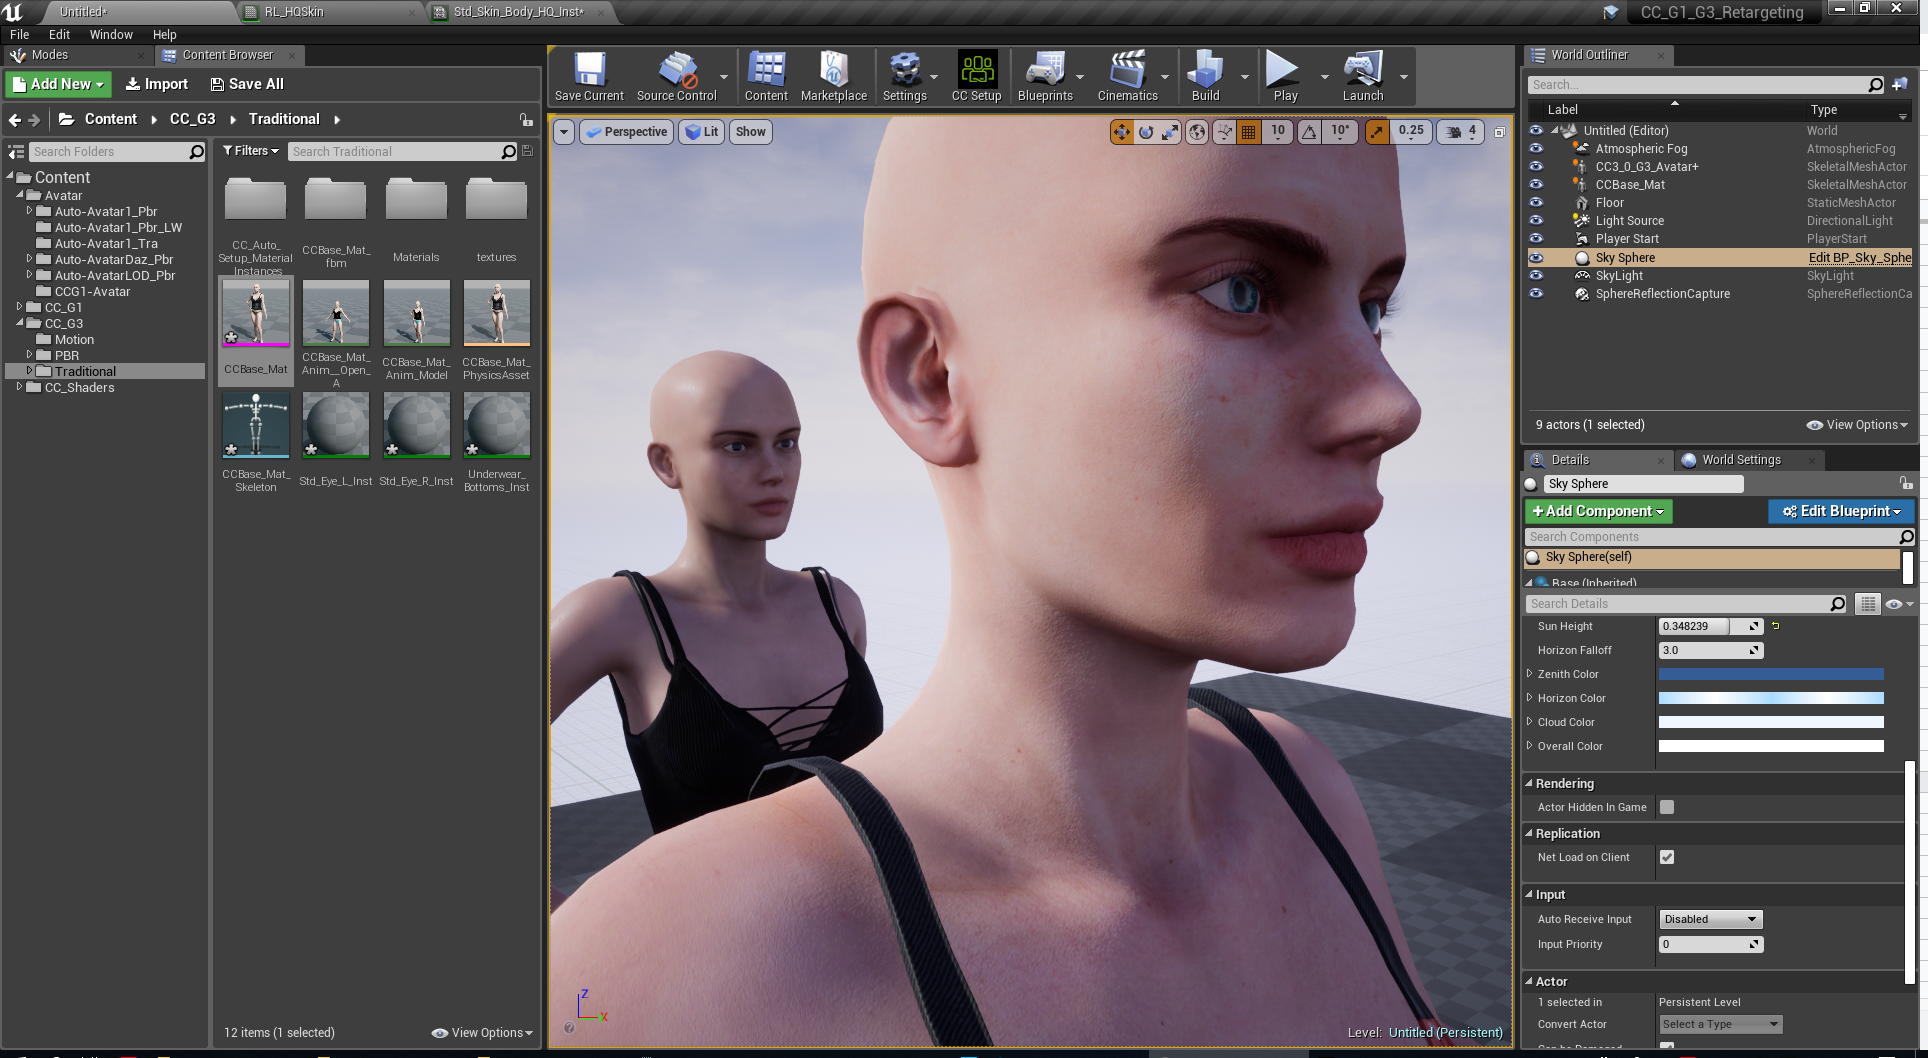Open Convert Actor Select a Type dropdown
The image size is (1928, 1058).
pos(1720,1024)
